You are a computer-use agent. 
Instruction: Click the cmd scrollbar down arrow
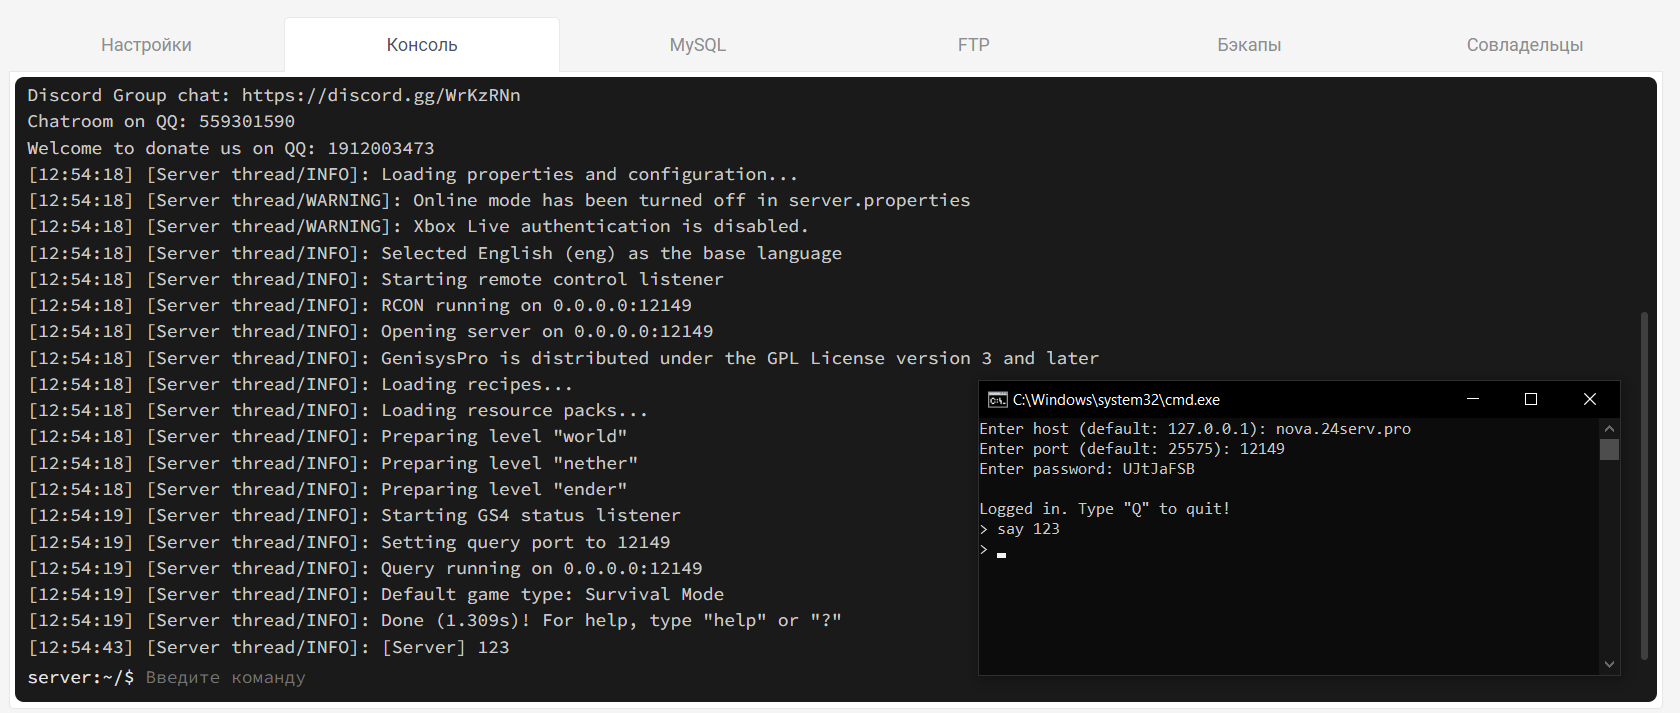click(1609, 664)
